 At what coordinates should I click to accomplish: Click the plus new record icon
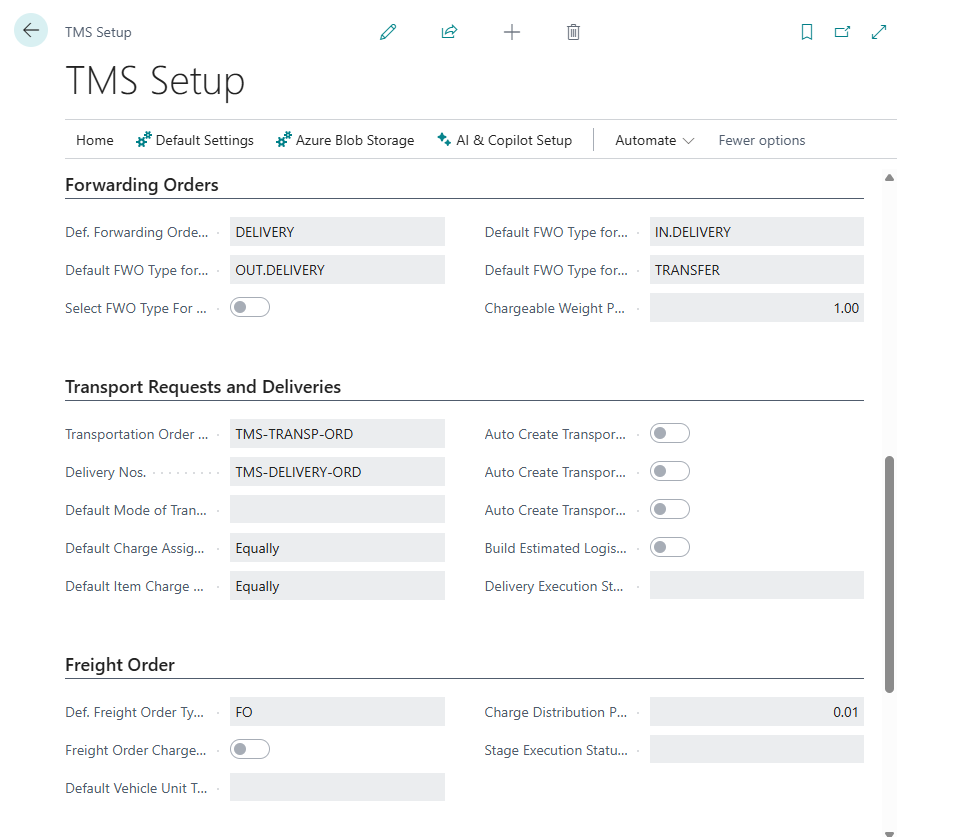[x=511, y=32]
